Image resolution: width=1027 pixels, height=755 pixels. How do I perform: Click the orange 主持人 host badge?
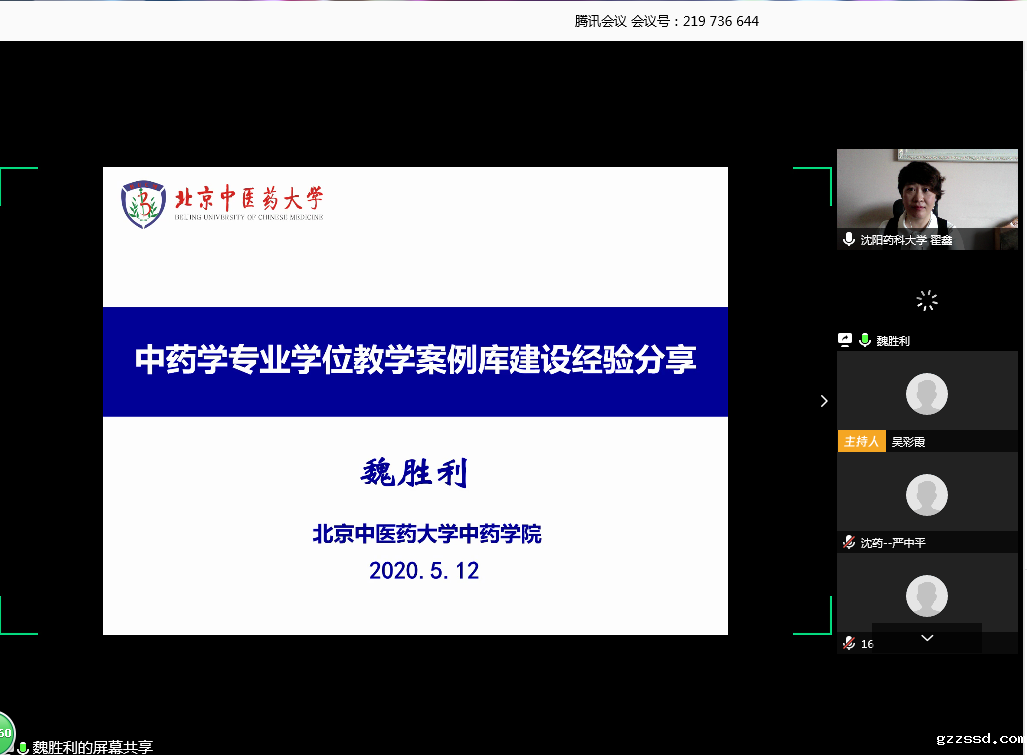pos(861,441)
